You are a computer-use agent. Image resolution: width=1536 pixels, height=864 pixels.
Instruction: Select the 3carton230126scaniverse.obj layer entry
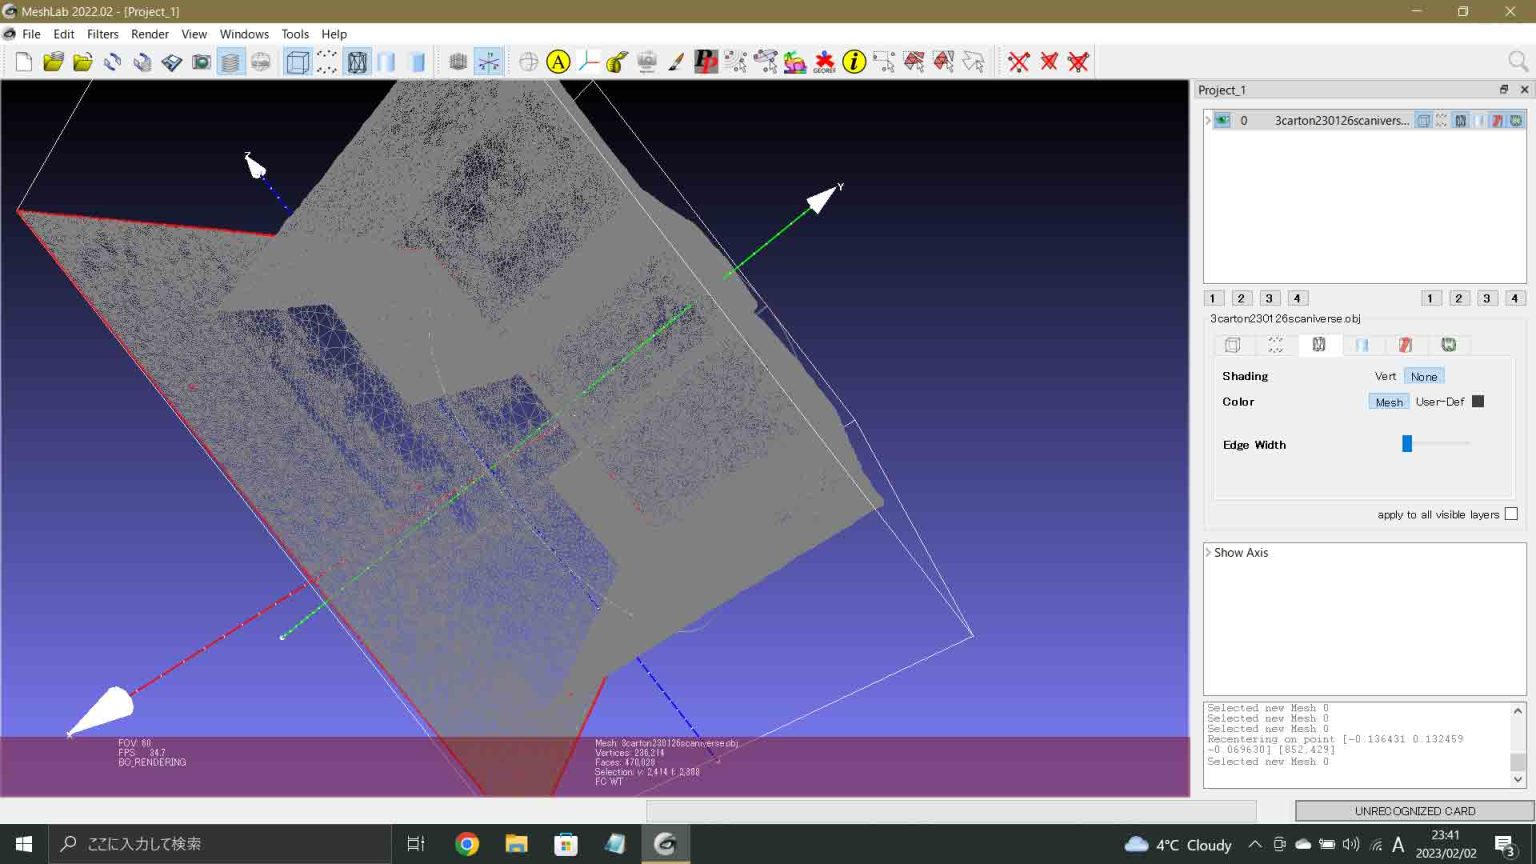[1340, 120]
